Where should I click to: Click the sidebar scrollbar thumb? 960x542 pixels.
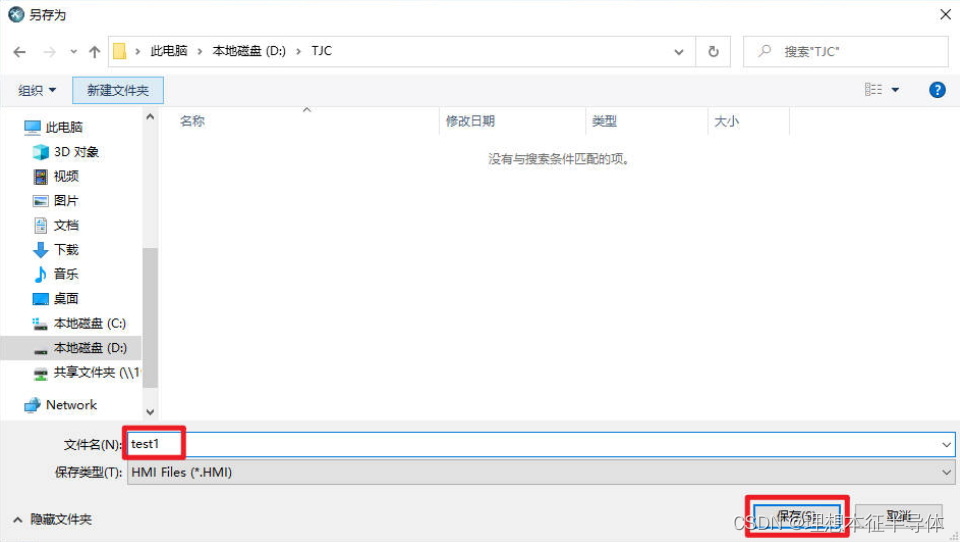[x=150, y=317]
